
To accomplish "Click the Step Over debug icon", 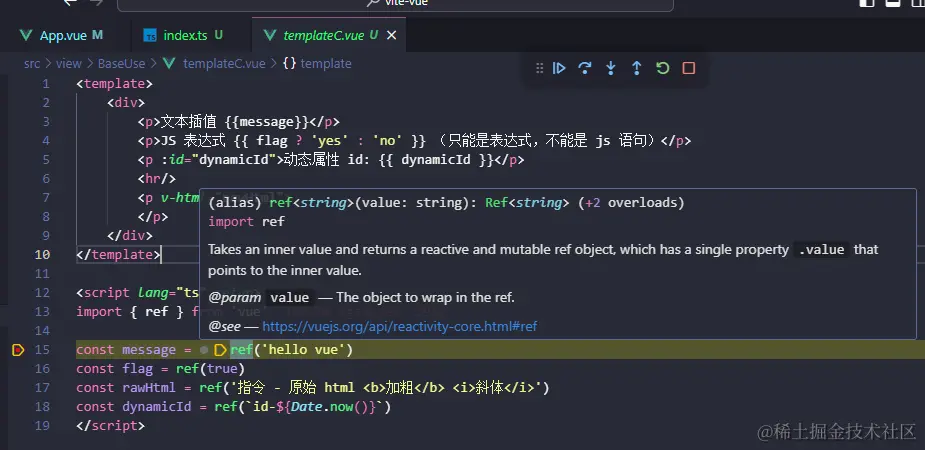I will tap(585, 68).
